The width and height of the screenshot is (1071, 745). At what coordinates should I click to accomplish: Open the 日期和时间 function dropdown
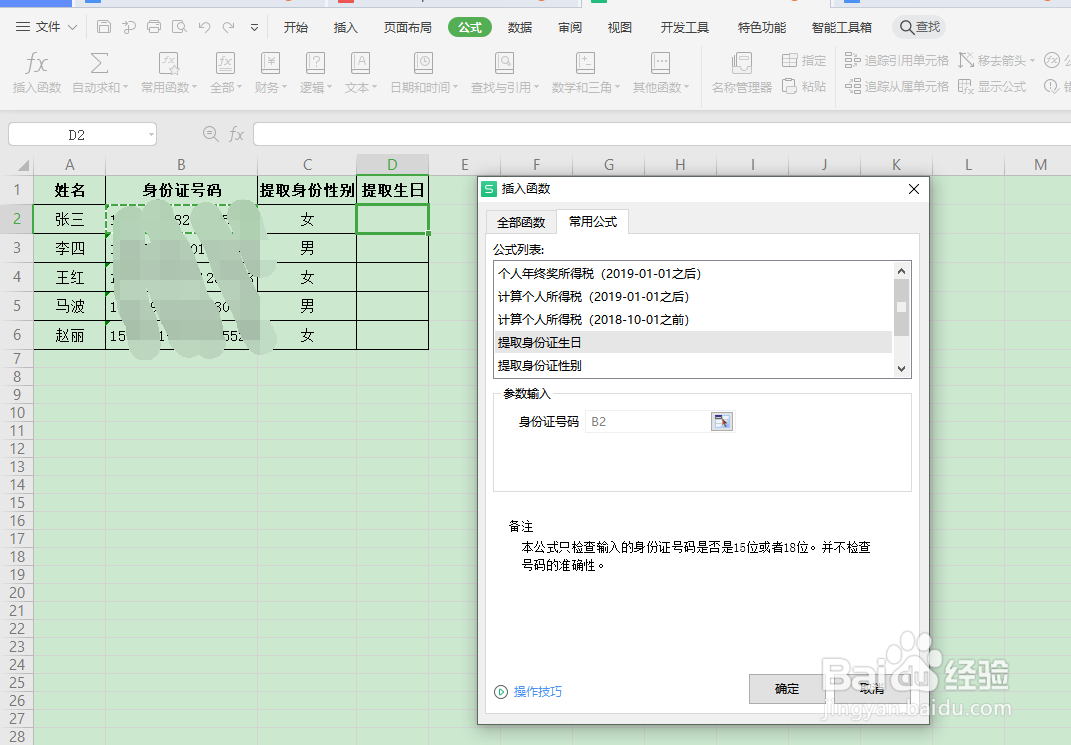(x=422, y=72)
